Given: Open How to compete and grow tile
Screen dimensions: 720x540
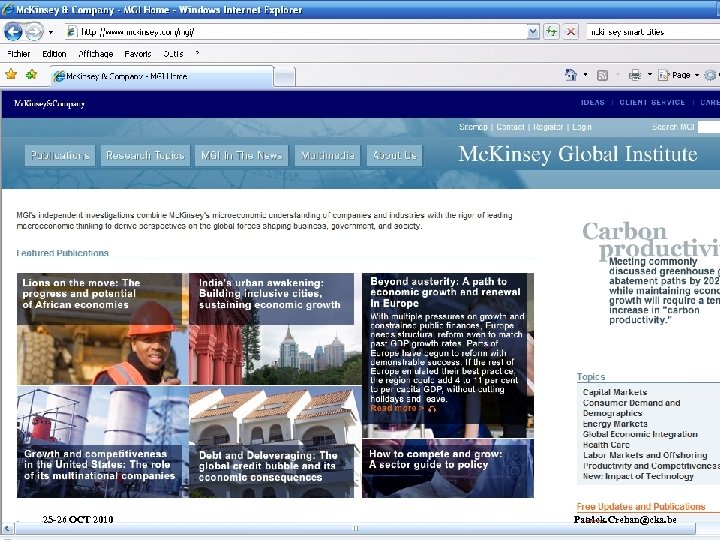Looking at the screenshot, I should [448, 468].
